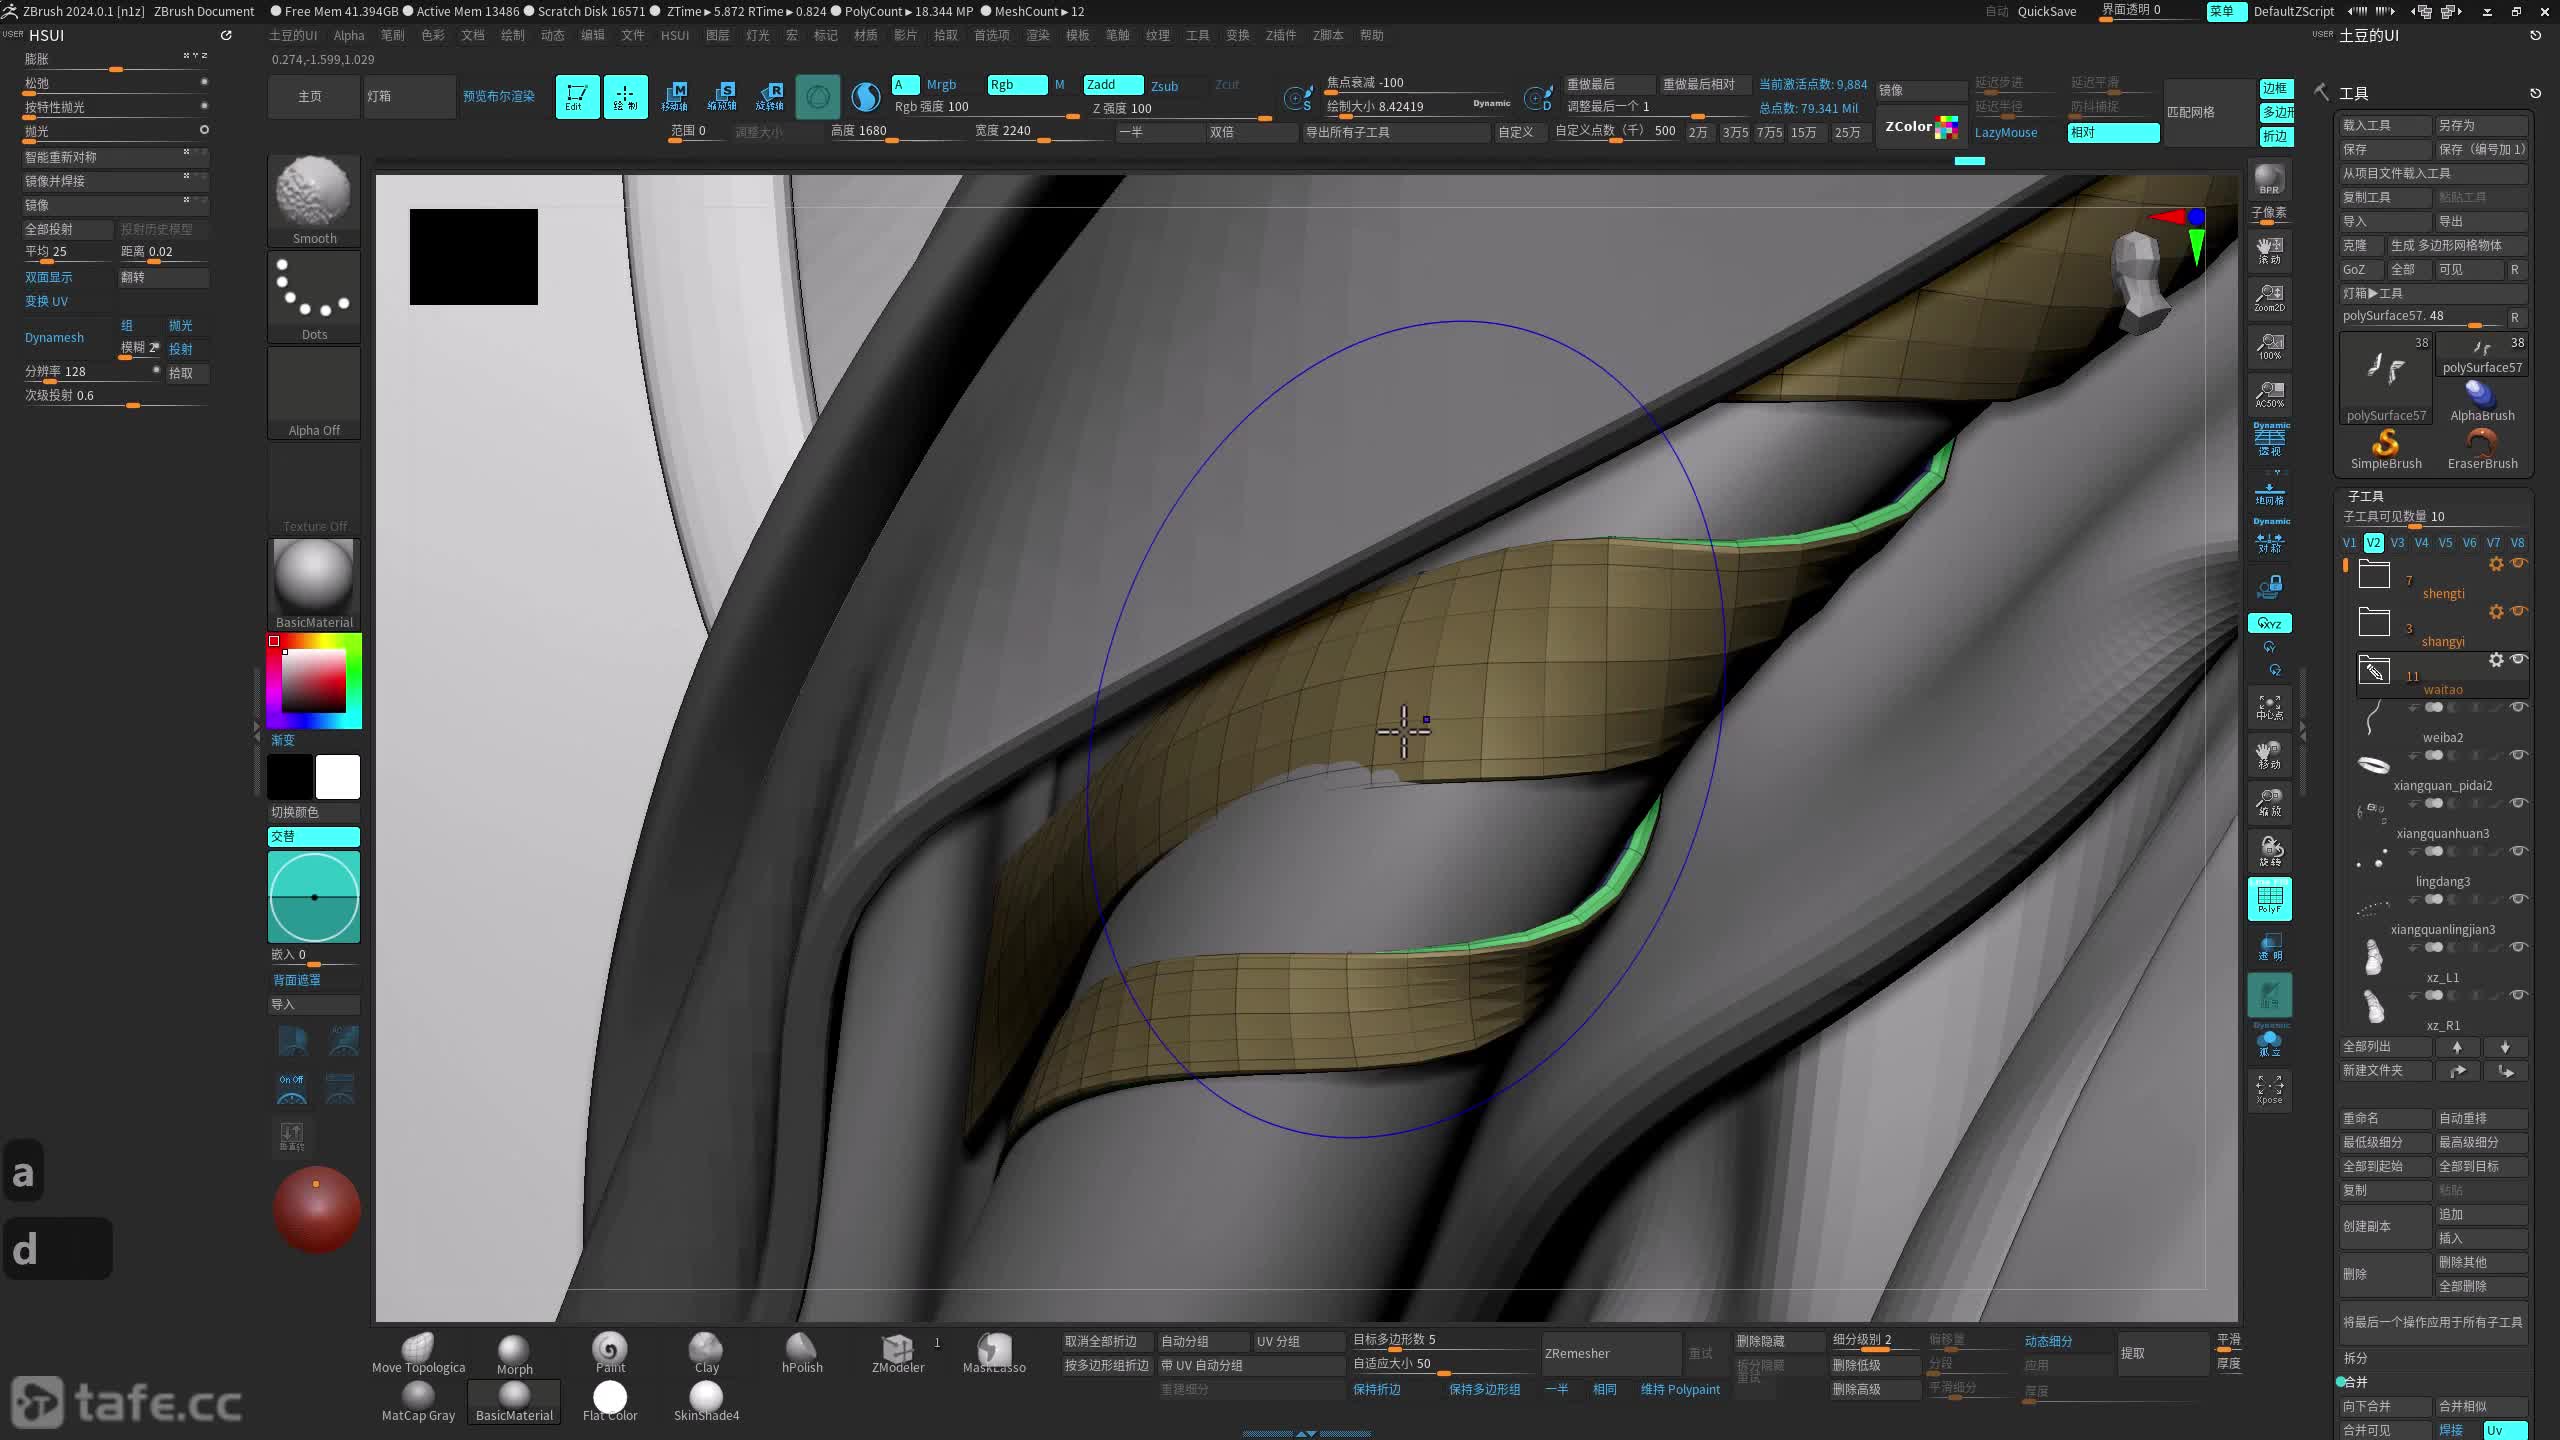Expand the 智能重新对称 panel
This screenshot has height=1440, width=2560.
pos(115,157)
